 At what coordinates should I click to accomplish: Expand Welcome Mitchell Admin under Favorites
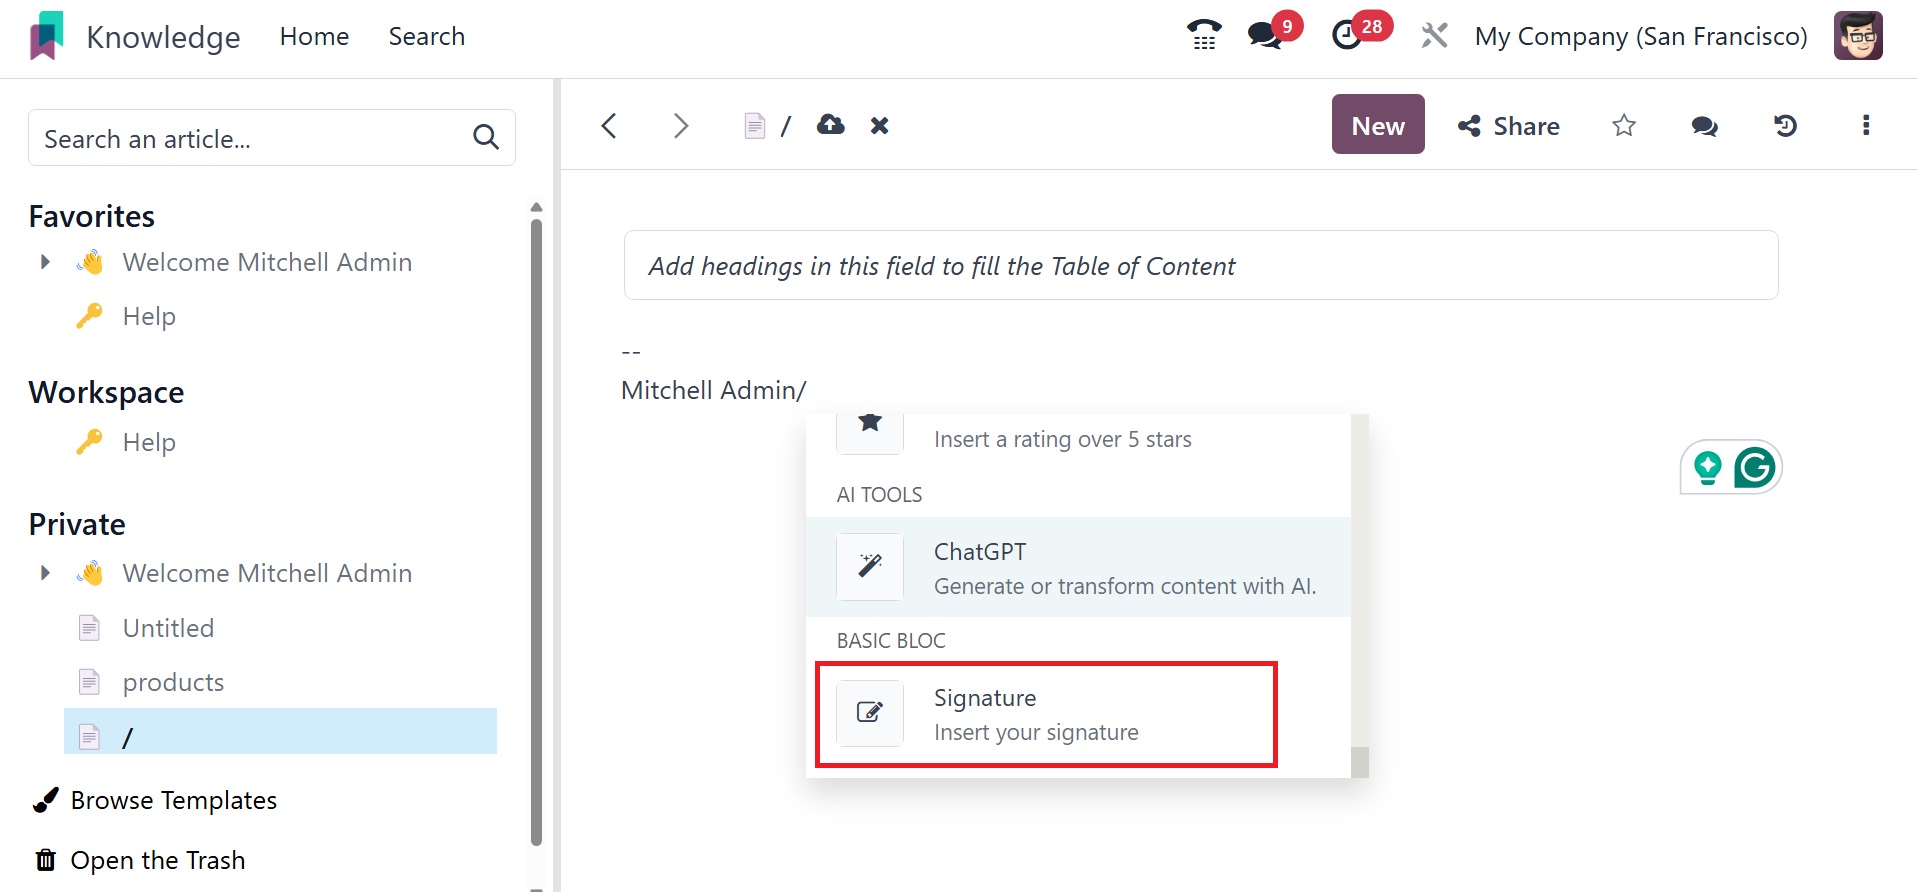coord(45,262)
